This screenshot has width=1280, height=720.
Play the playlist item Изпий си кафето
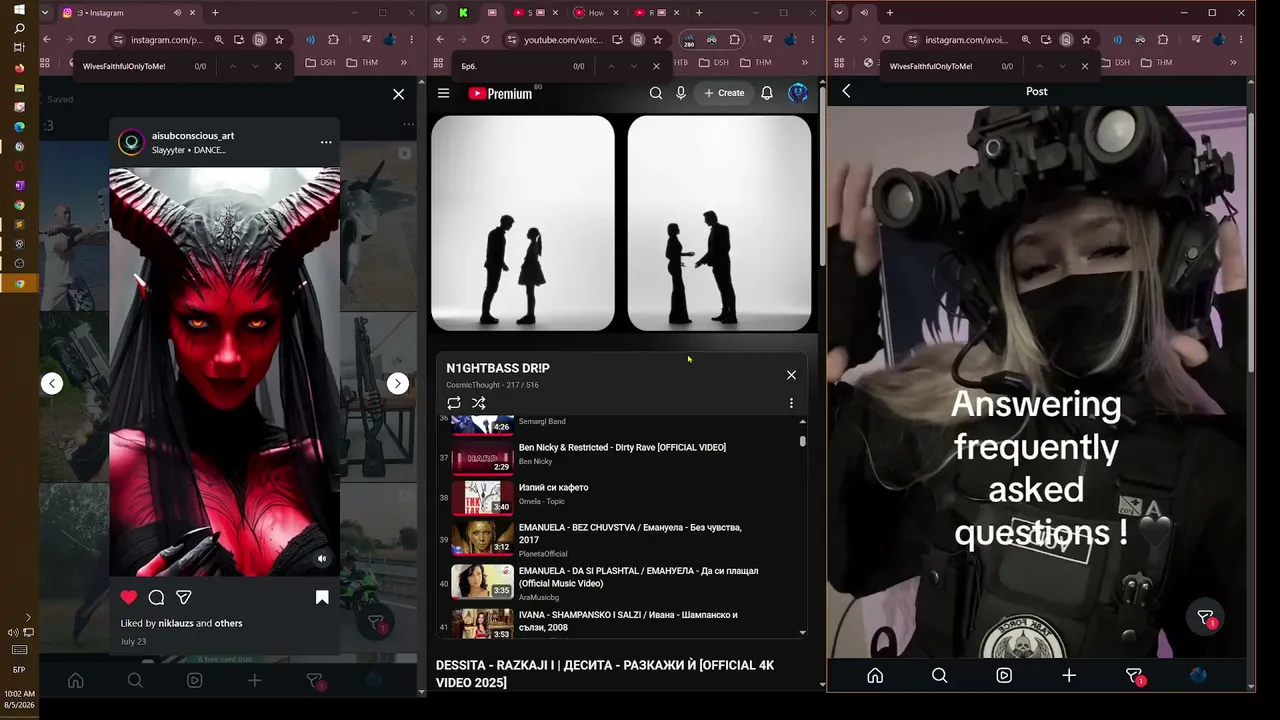point(553,487)
